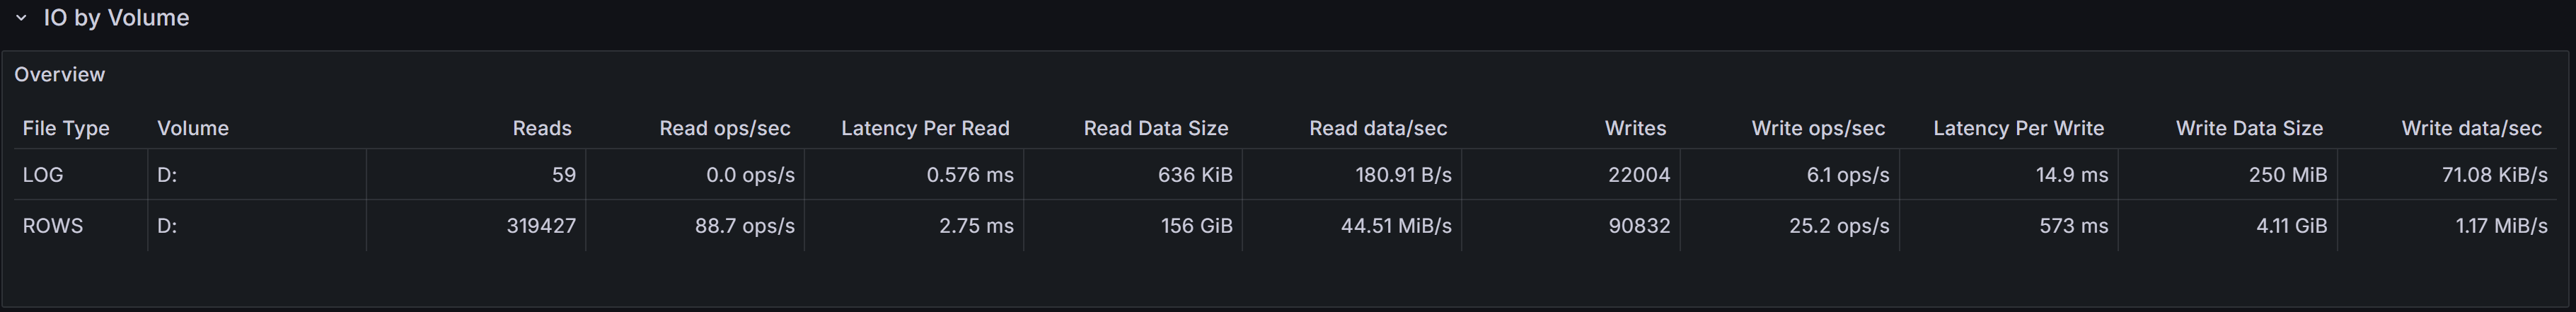Image resolution: width=2576 pixels, height=312 pixels.
Task: Sort by the Reads column header
Action: [x=541, y=128]
